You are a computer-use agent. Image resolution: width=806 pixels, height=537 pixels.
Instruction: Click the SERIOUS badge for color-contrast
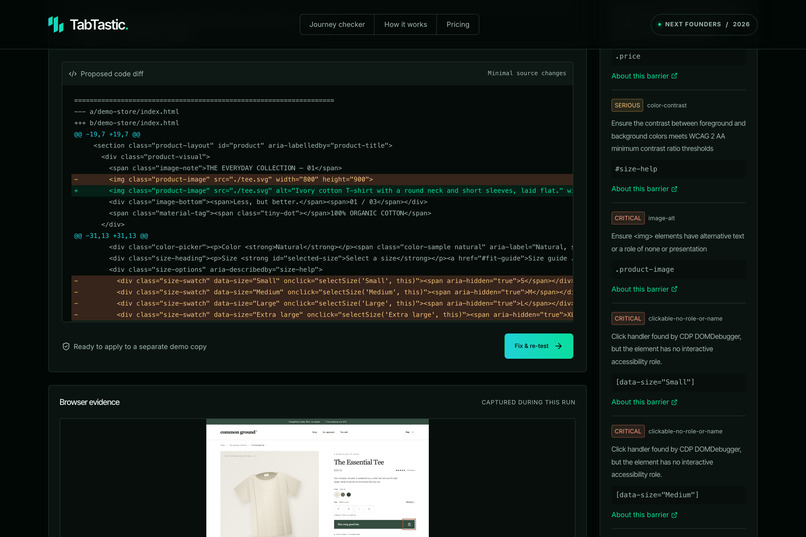click(x=627, y=105)
